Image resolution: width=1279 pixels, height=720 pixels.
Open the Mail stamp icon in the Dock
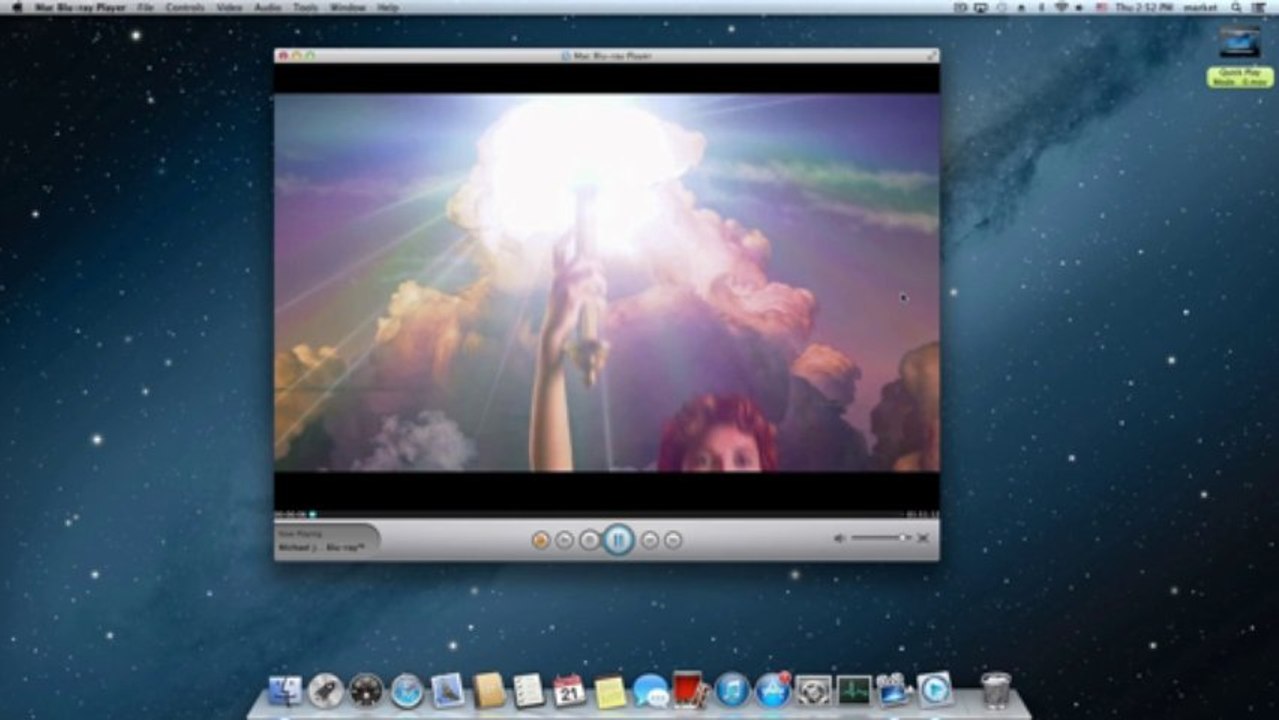click(448, 690)
